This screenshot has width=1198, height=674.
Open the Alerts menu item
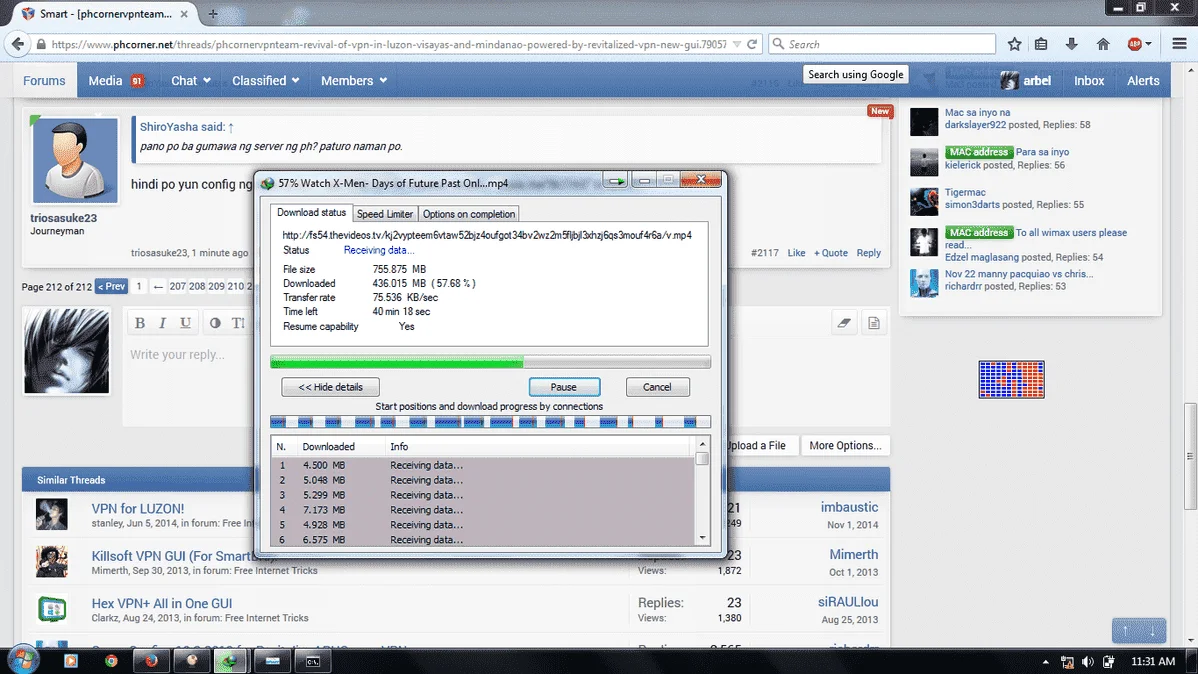click(1143, 80)
